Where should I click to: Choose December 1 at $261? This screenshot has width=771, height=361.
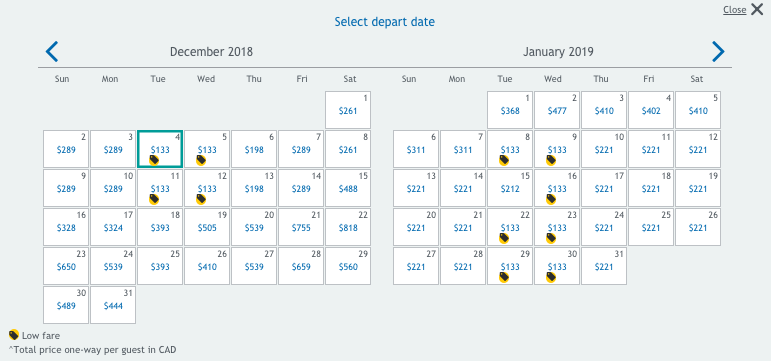pos(348,110)
